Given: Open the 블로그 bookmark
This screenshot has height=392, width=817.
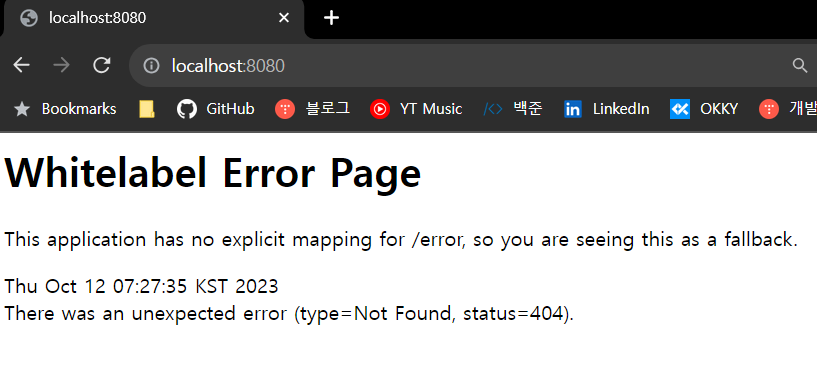Looking at the screenshot, I should click(x=313, y=109).
